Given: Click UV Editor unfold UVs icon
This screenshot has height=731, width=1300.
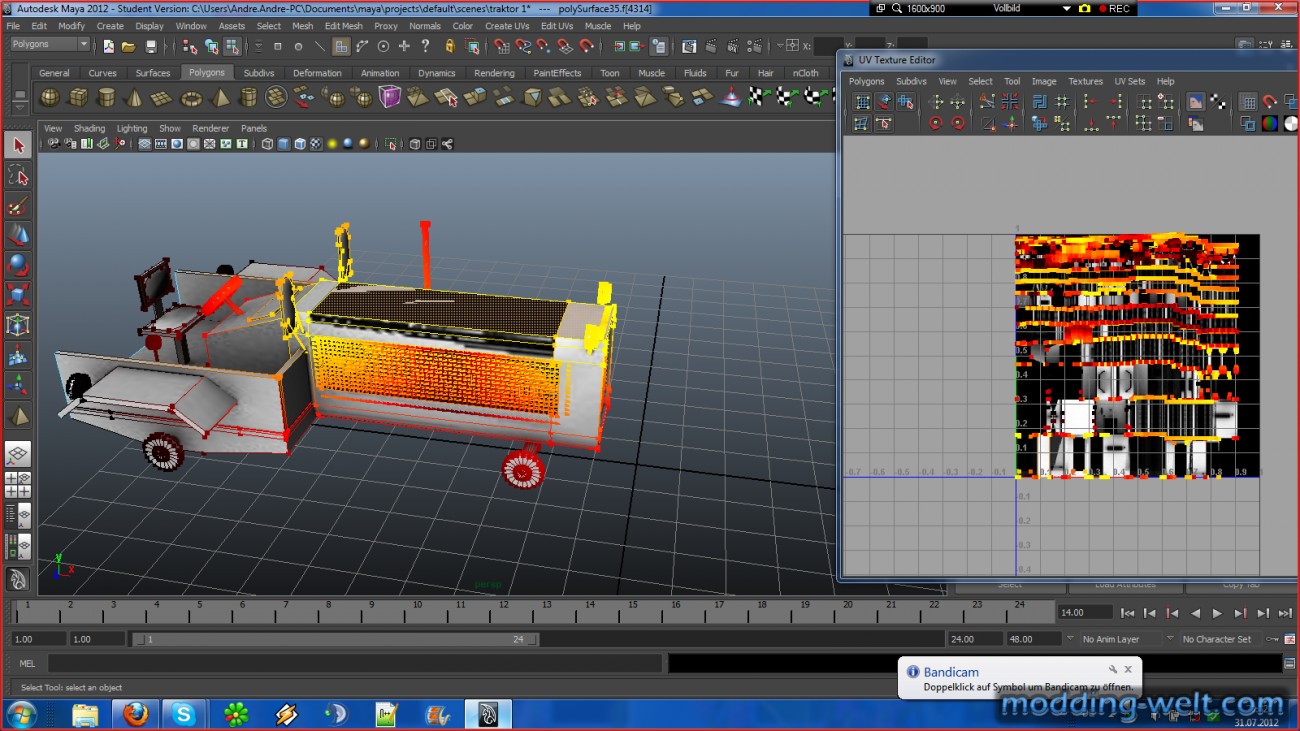Looking at the screenshot, I should coord(1040,123).
